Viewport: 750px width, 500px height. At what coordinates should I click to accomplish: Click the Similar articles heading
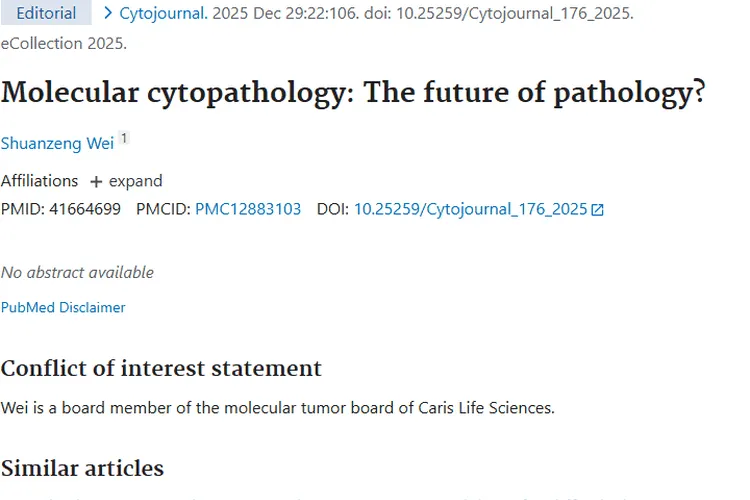tap(82, 468)
